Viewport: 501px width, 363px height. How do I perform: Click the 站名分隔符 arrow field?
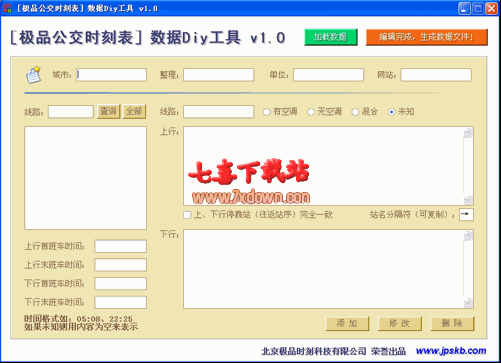[466, 214]
